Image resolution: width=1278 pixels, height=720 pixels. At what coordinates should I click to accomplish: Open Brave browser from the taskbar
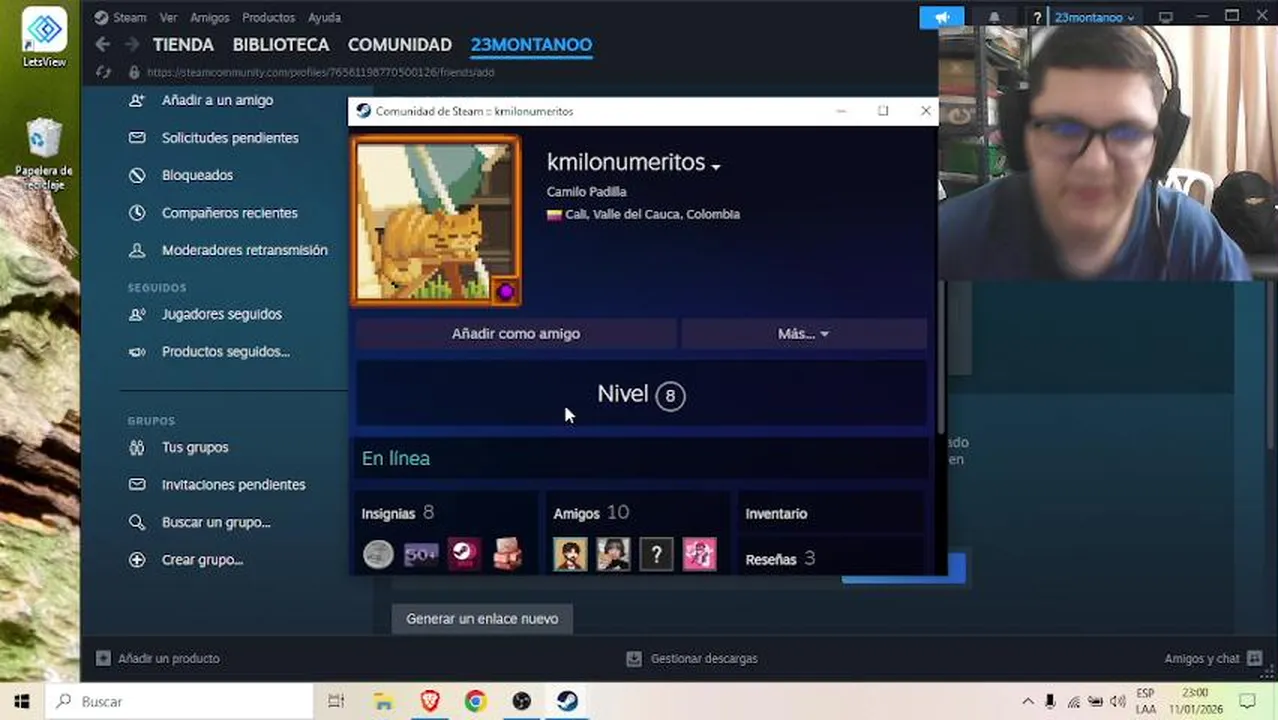(429, 701)
